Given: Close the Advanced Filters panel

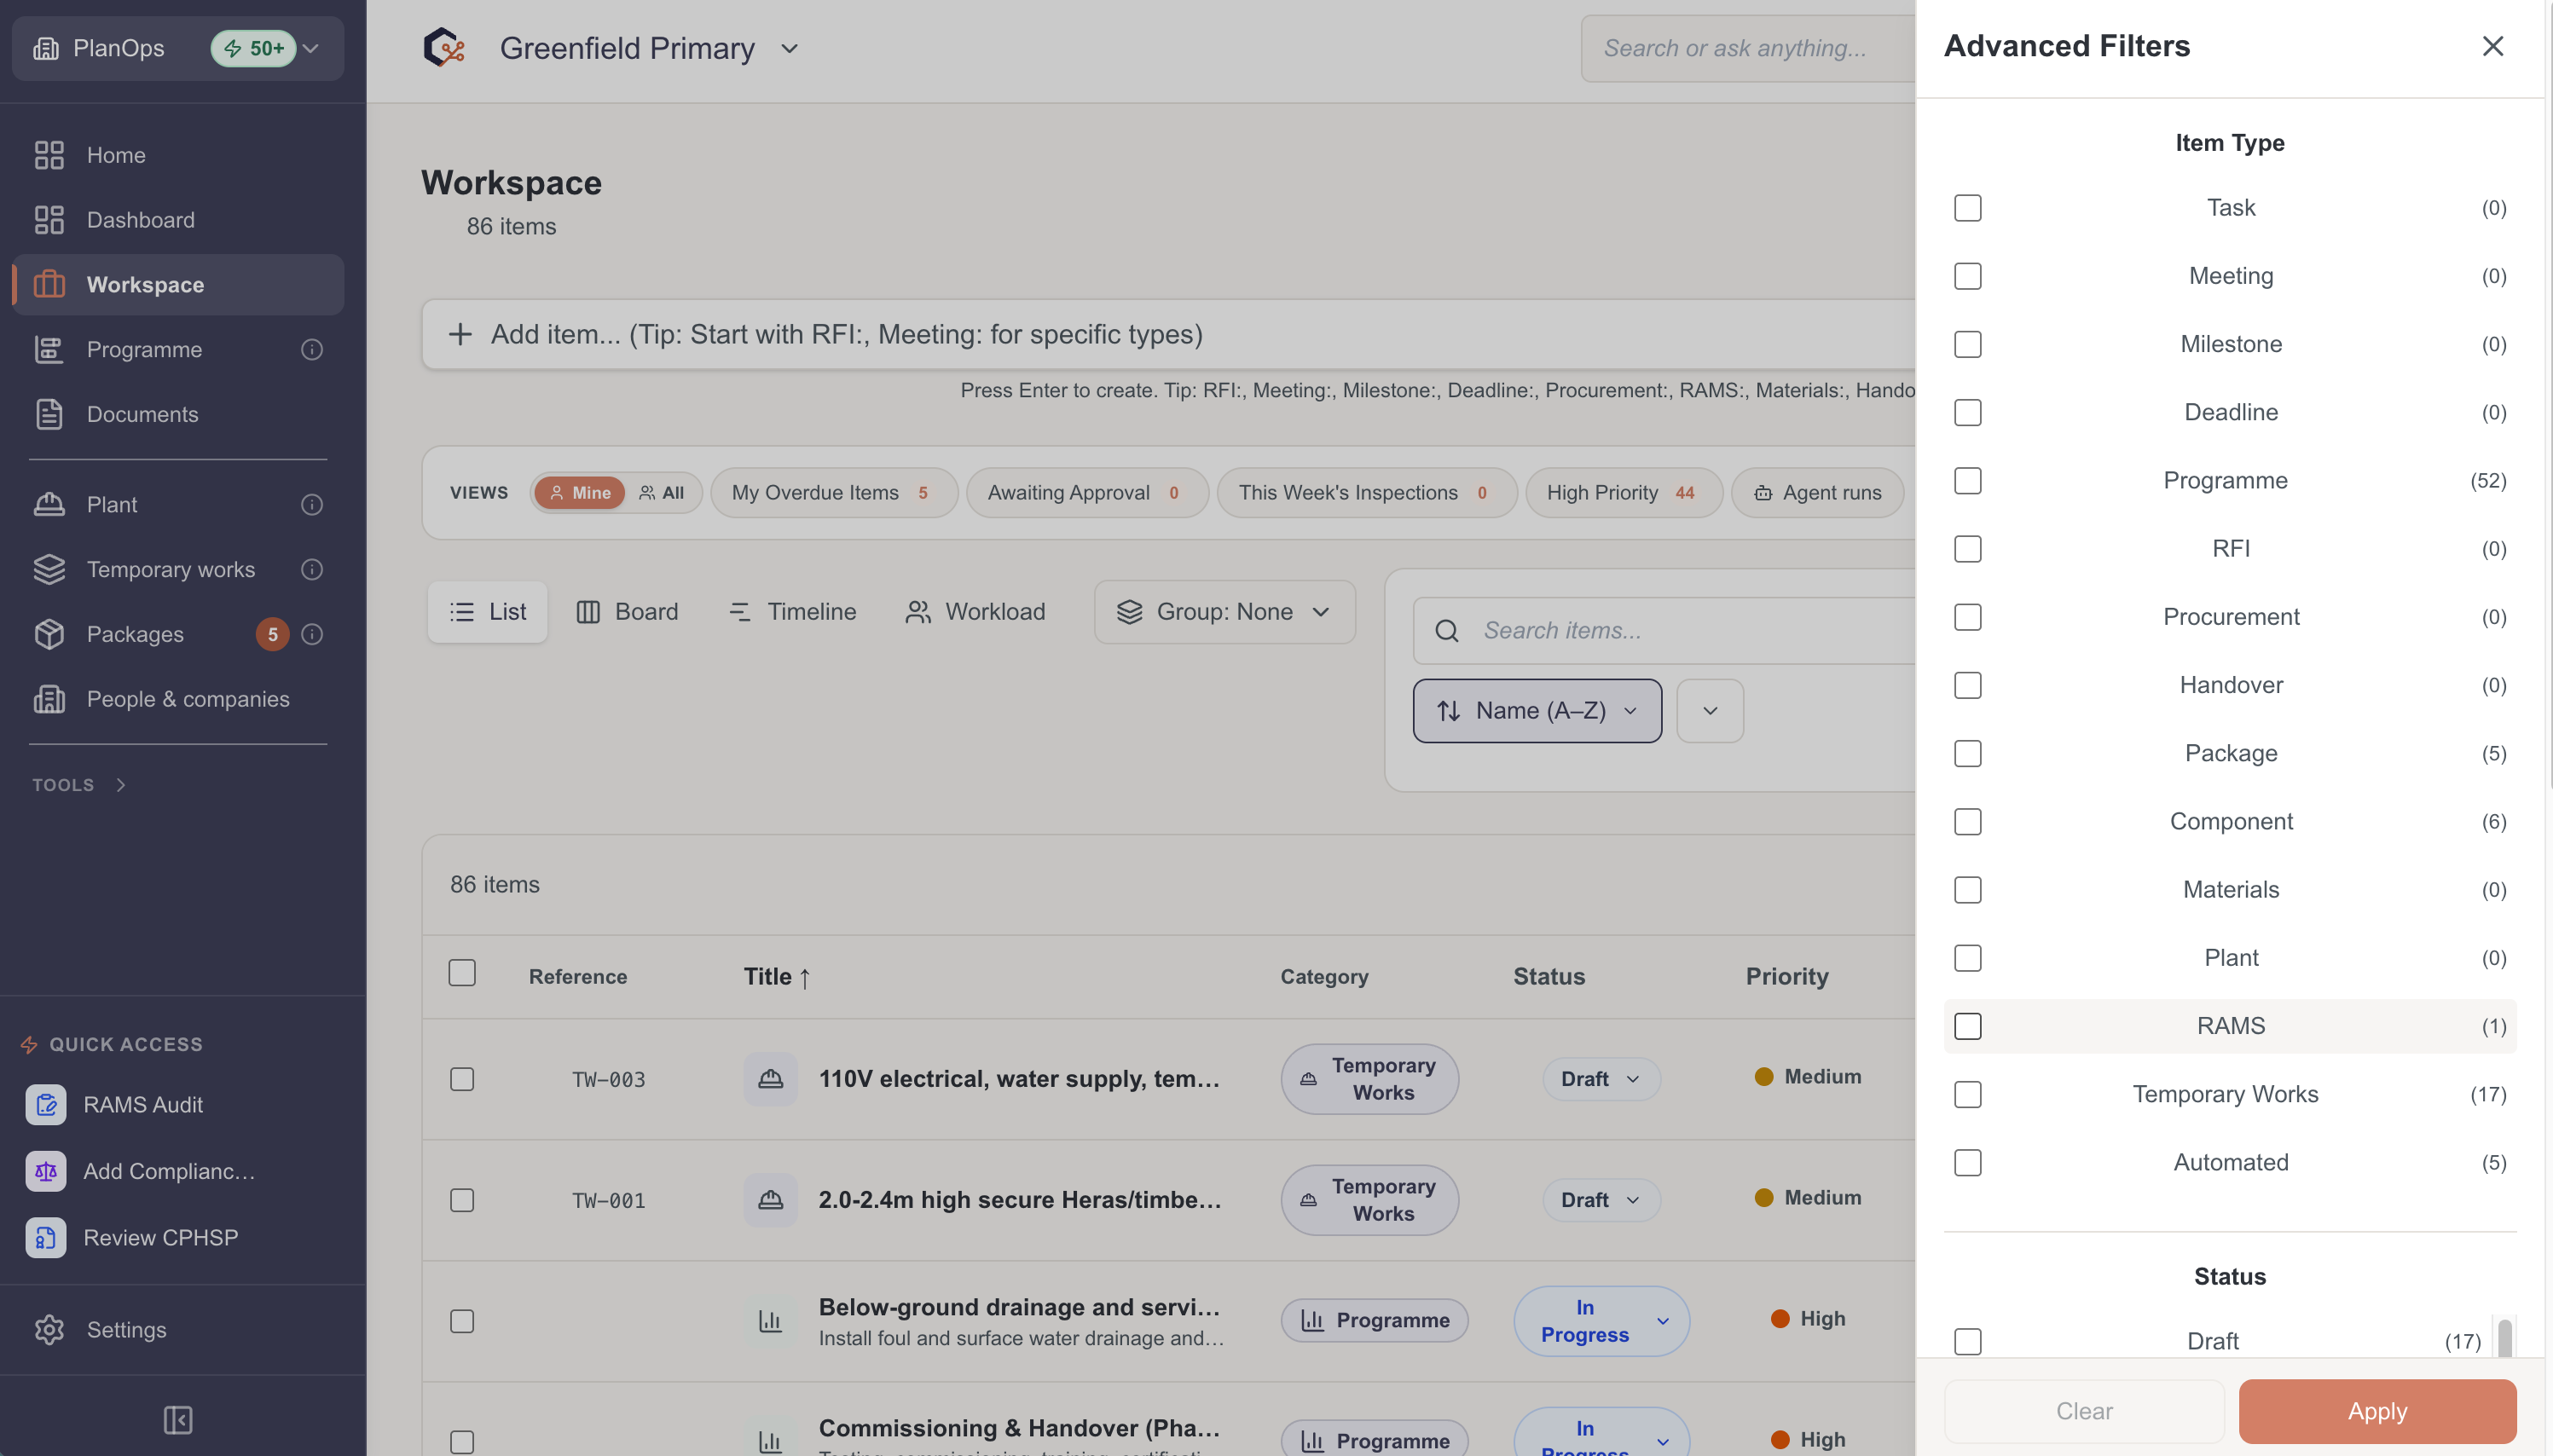Looking at the screenshot, I should pos(2493,46).
